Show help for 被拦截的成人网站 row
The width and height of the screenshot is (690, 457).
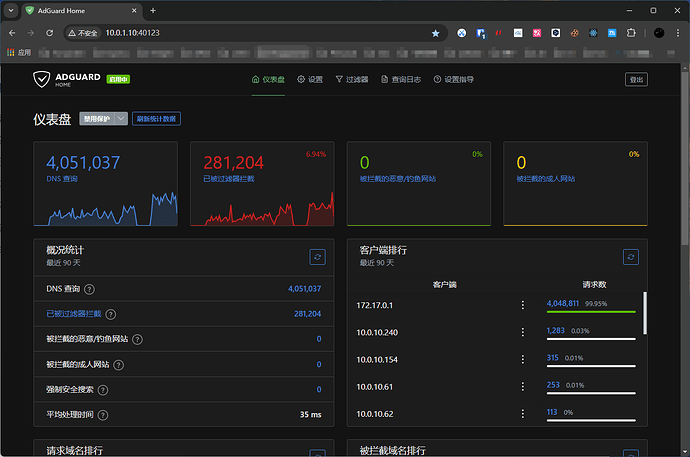pos(118,365)
